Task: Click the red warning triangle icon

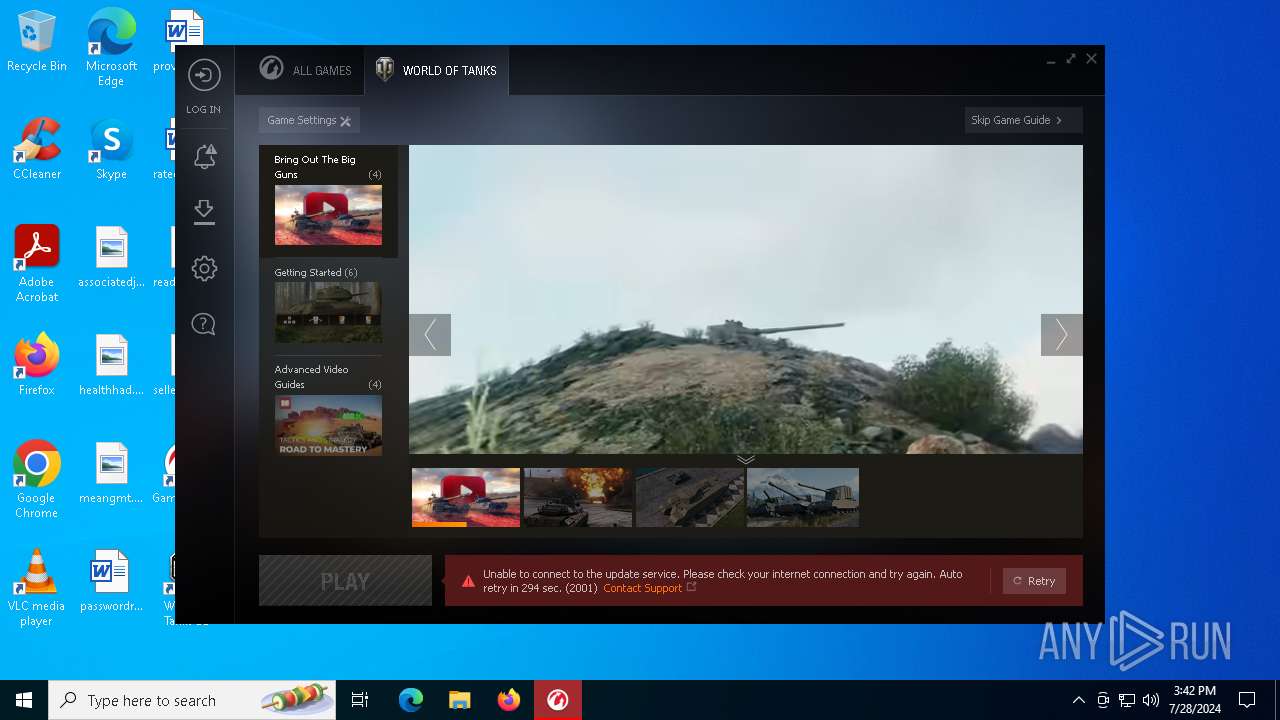Action: coord(468,581)
